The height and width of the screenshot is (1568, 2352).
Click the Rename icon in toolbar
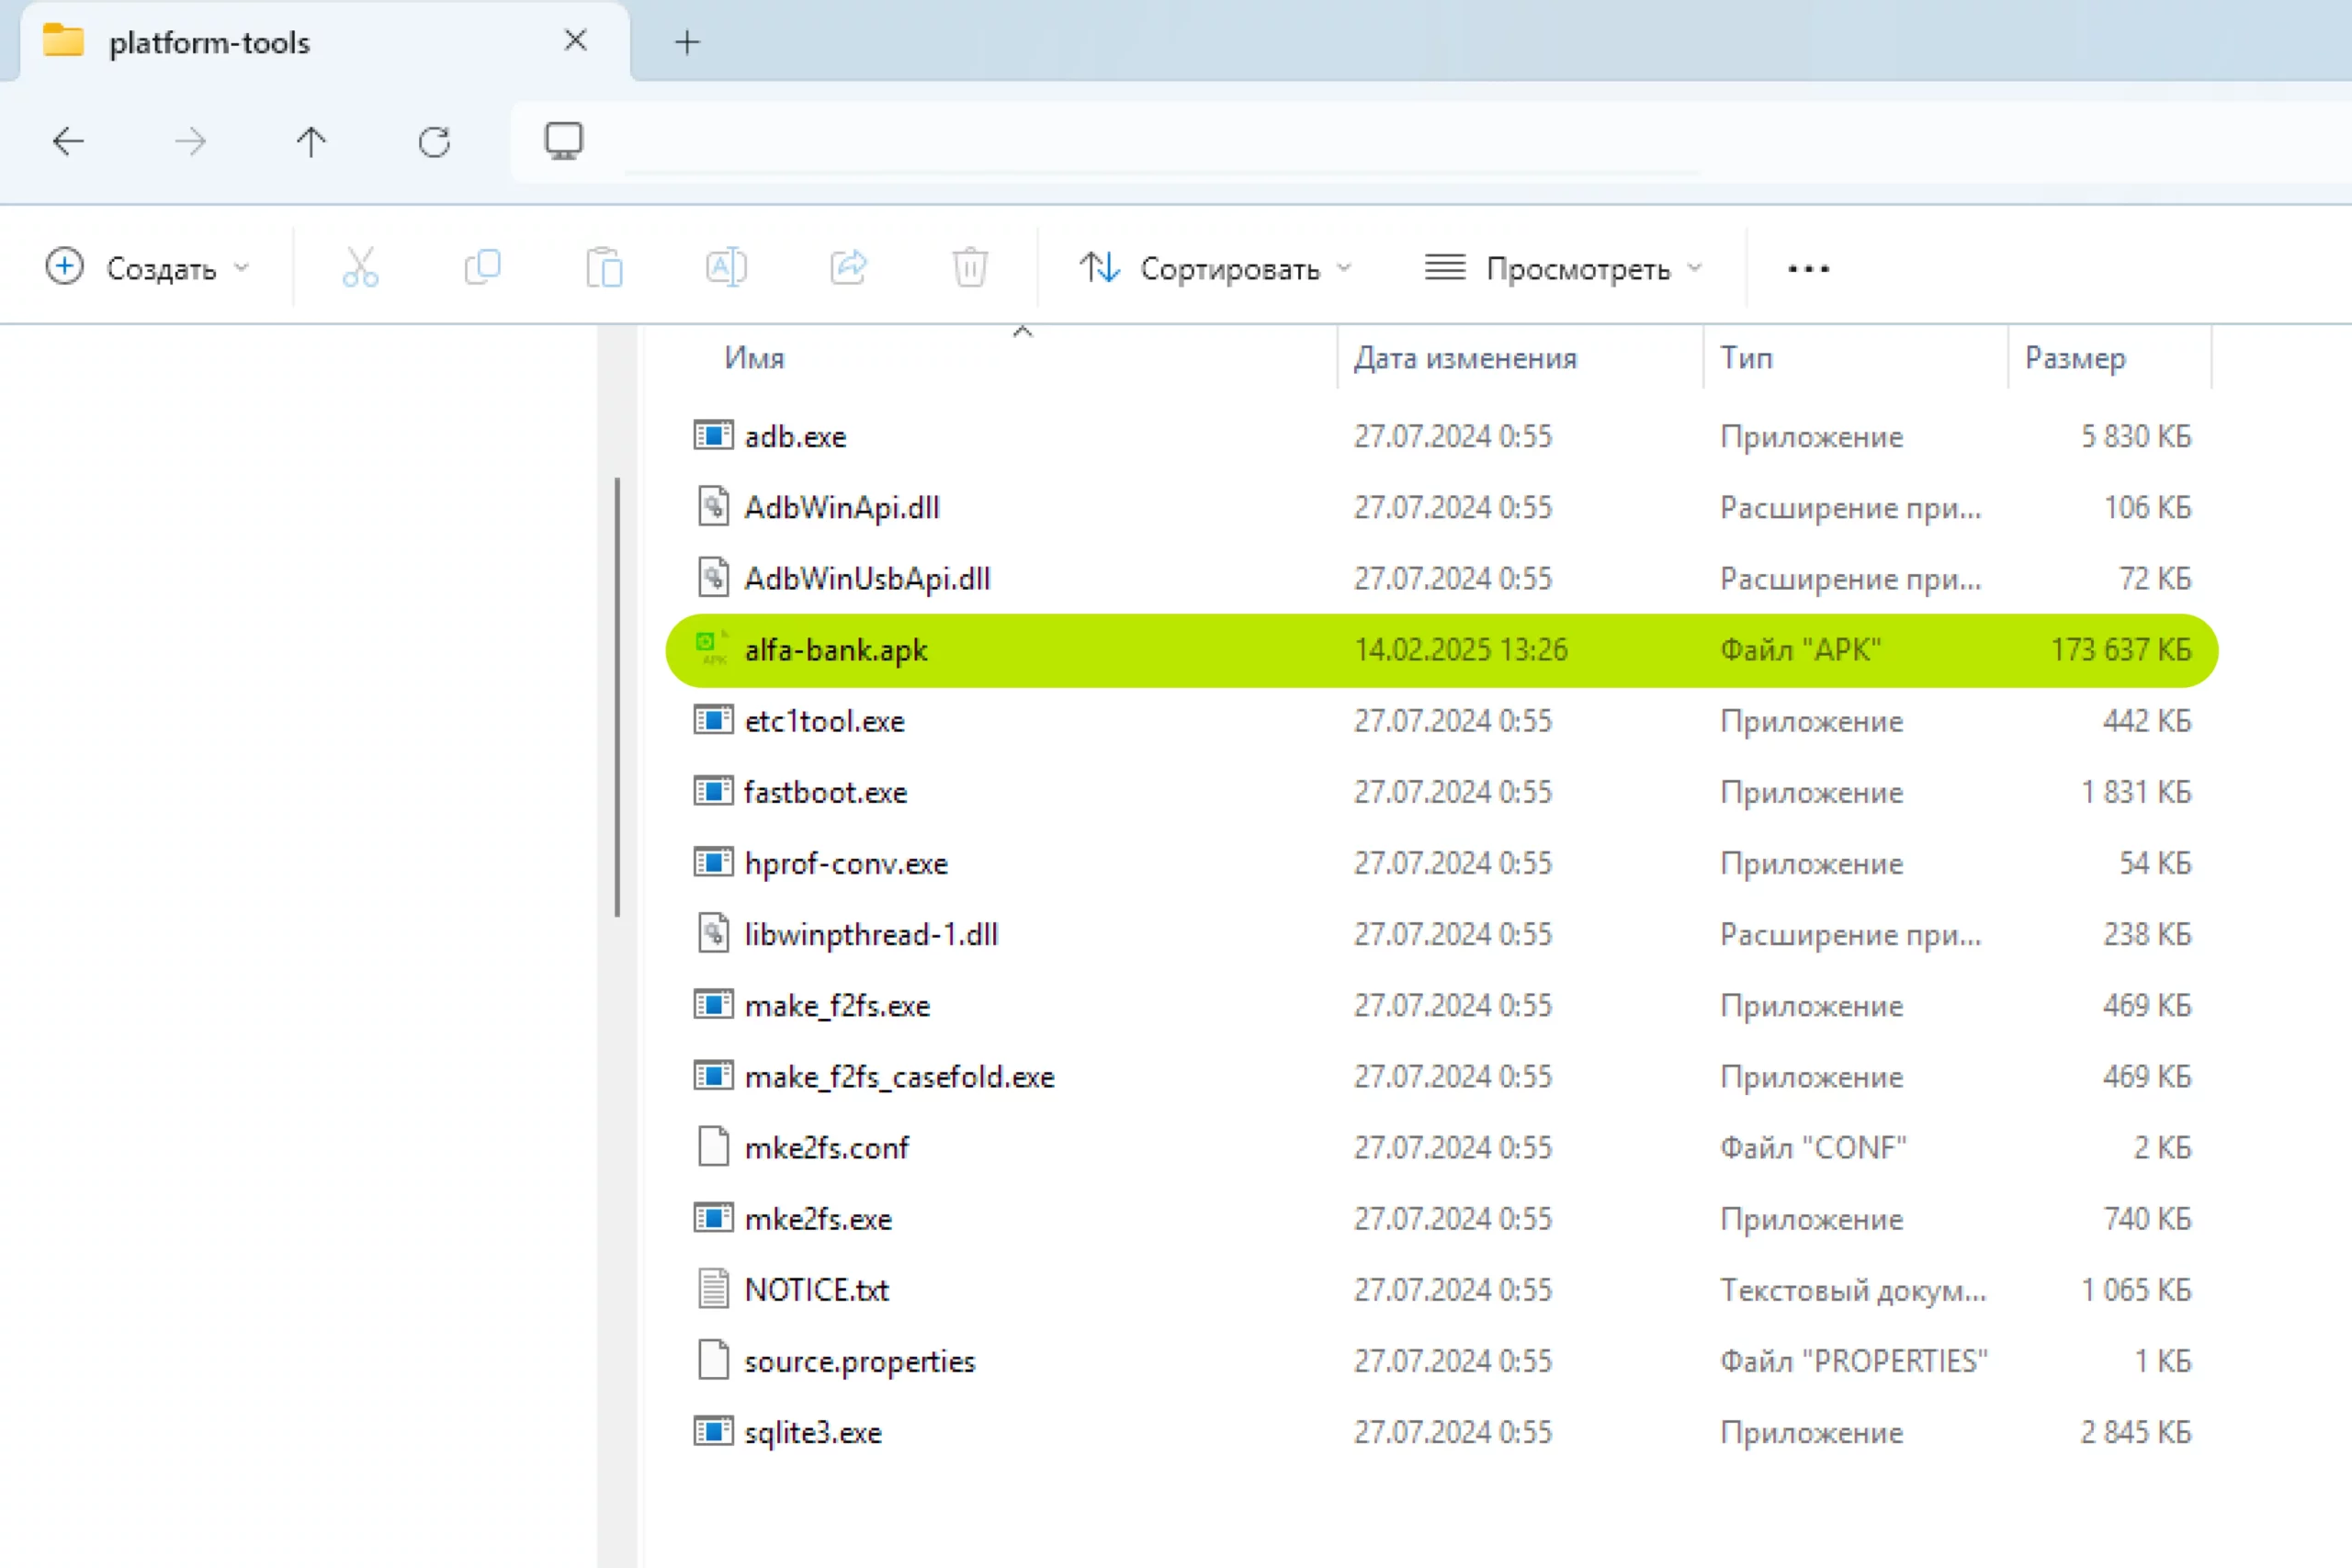[726, 268]
